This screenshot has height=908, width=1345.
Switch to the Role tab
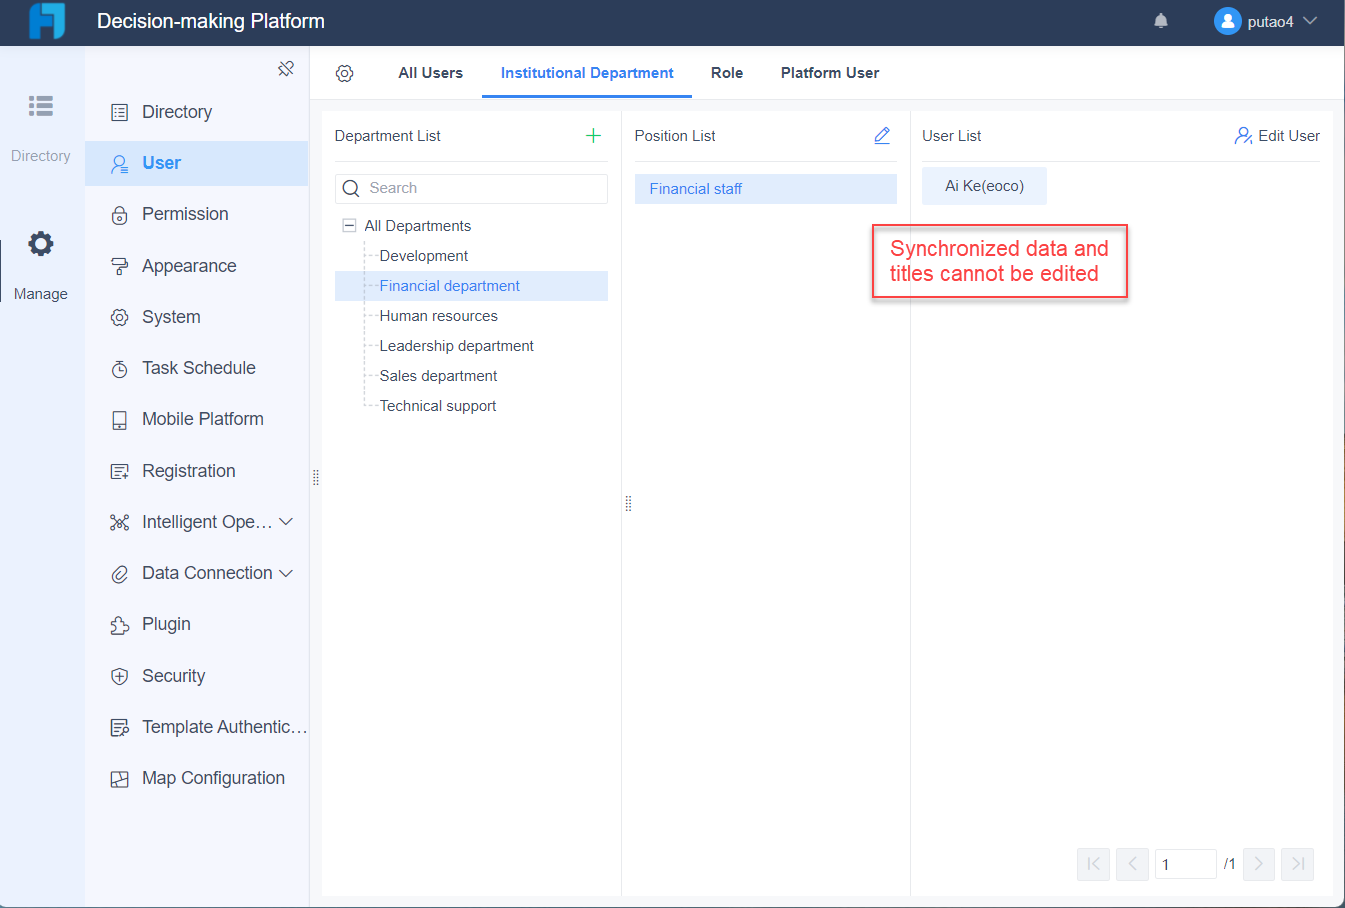pyautogui.click(x=727, y=72)
